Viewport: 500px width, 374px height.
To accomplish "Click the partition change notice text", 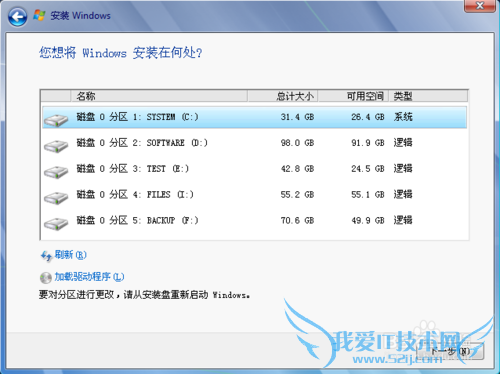I will pos(144,295).
